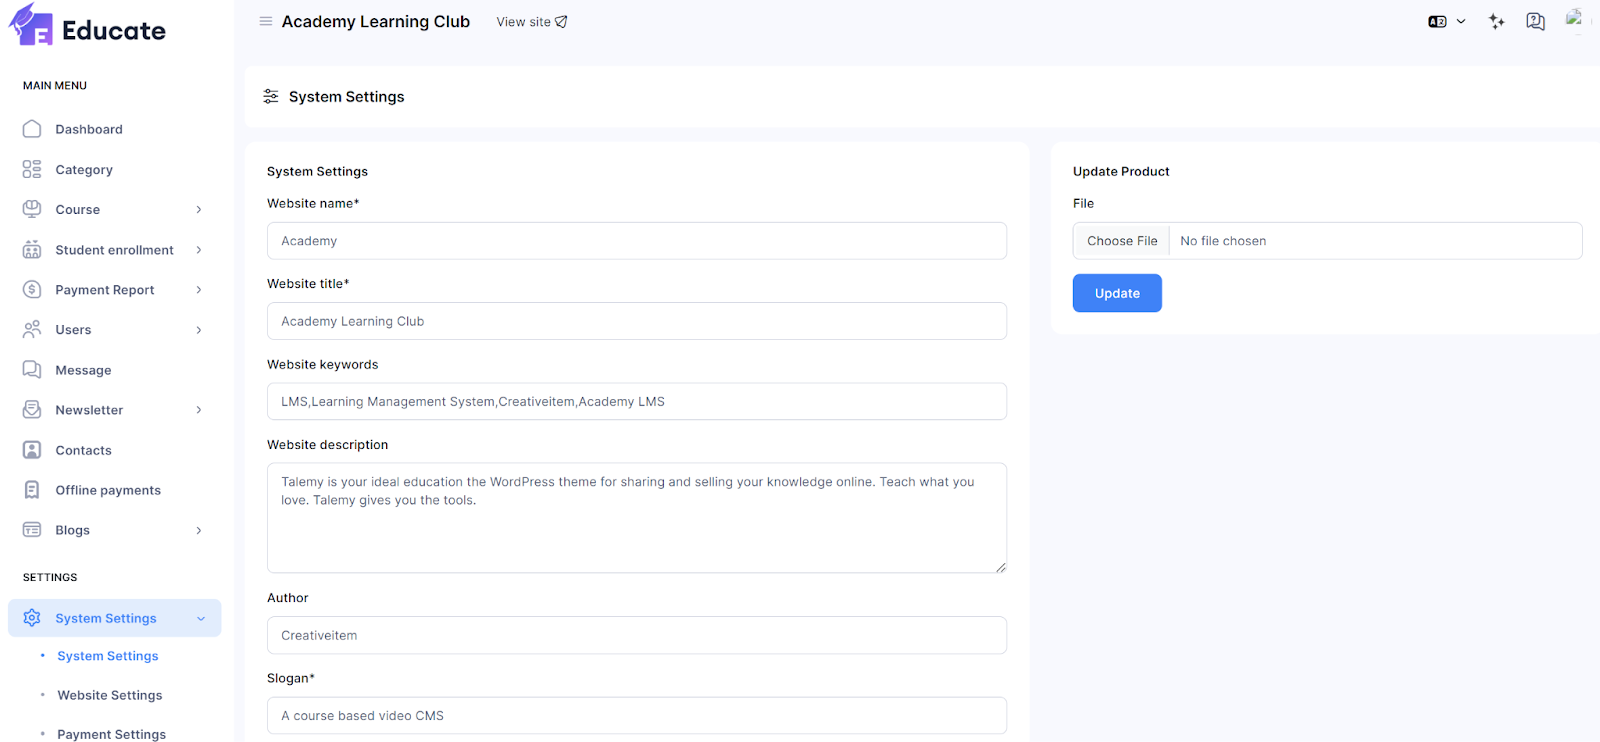Viewport: 1600px width, 742px height.
Task: Open the language selector in top bar
Action: point(1446,21)
